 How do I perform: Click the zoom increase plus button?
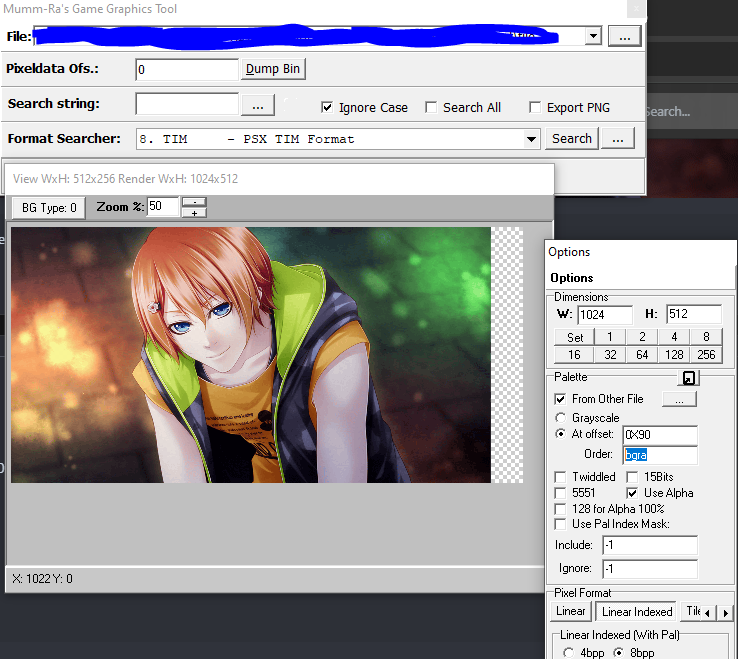[195, 212]
